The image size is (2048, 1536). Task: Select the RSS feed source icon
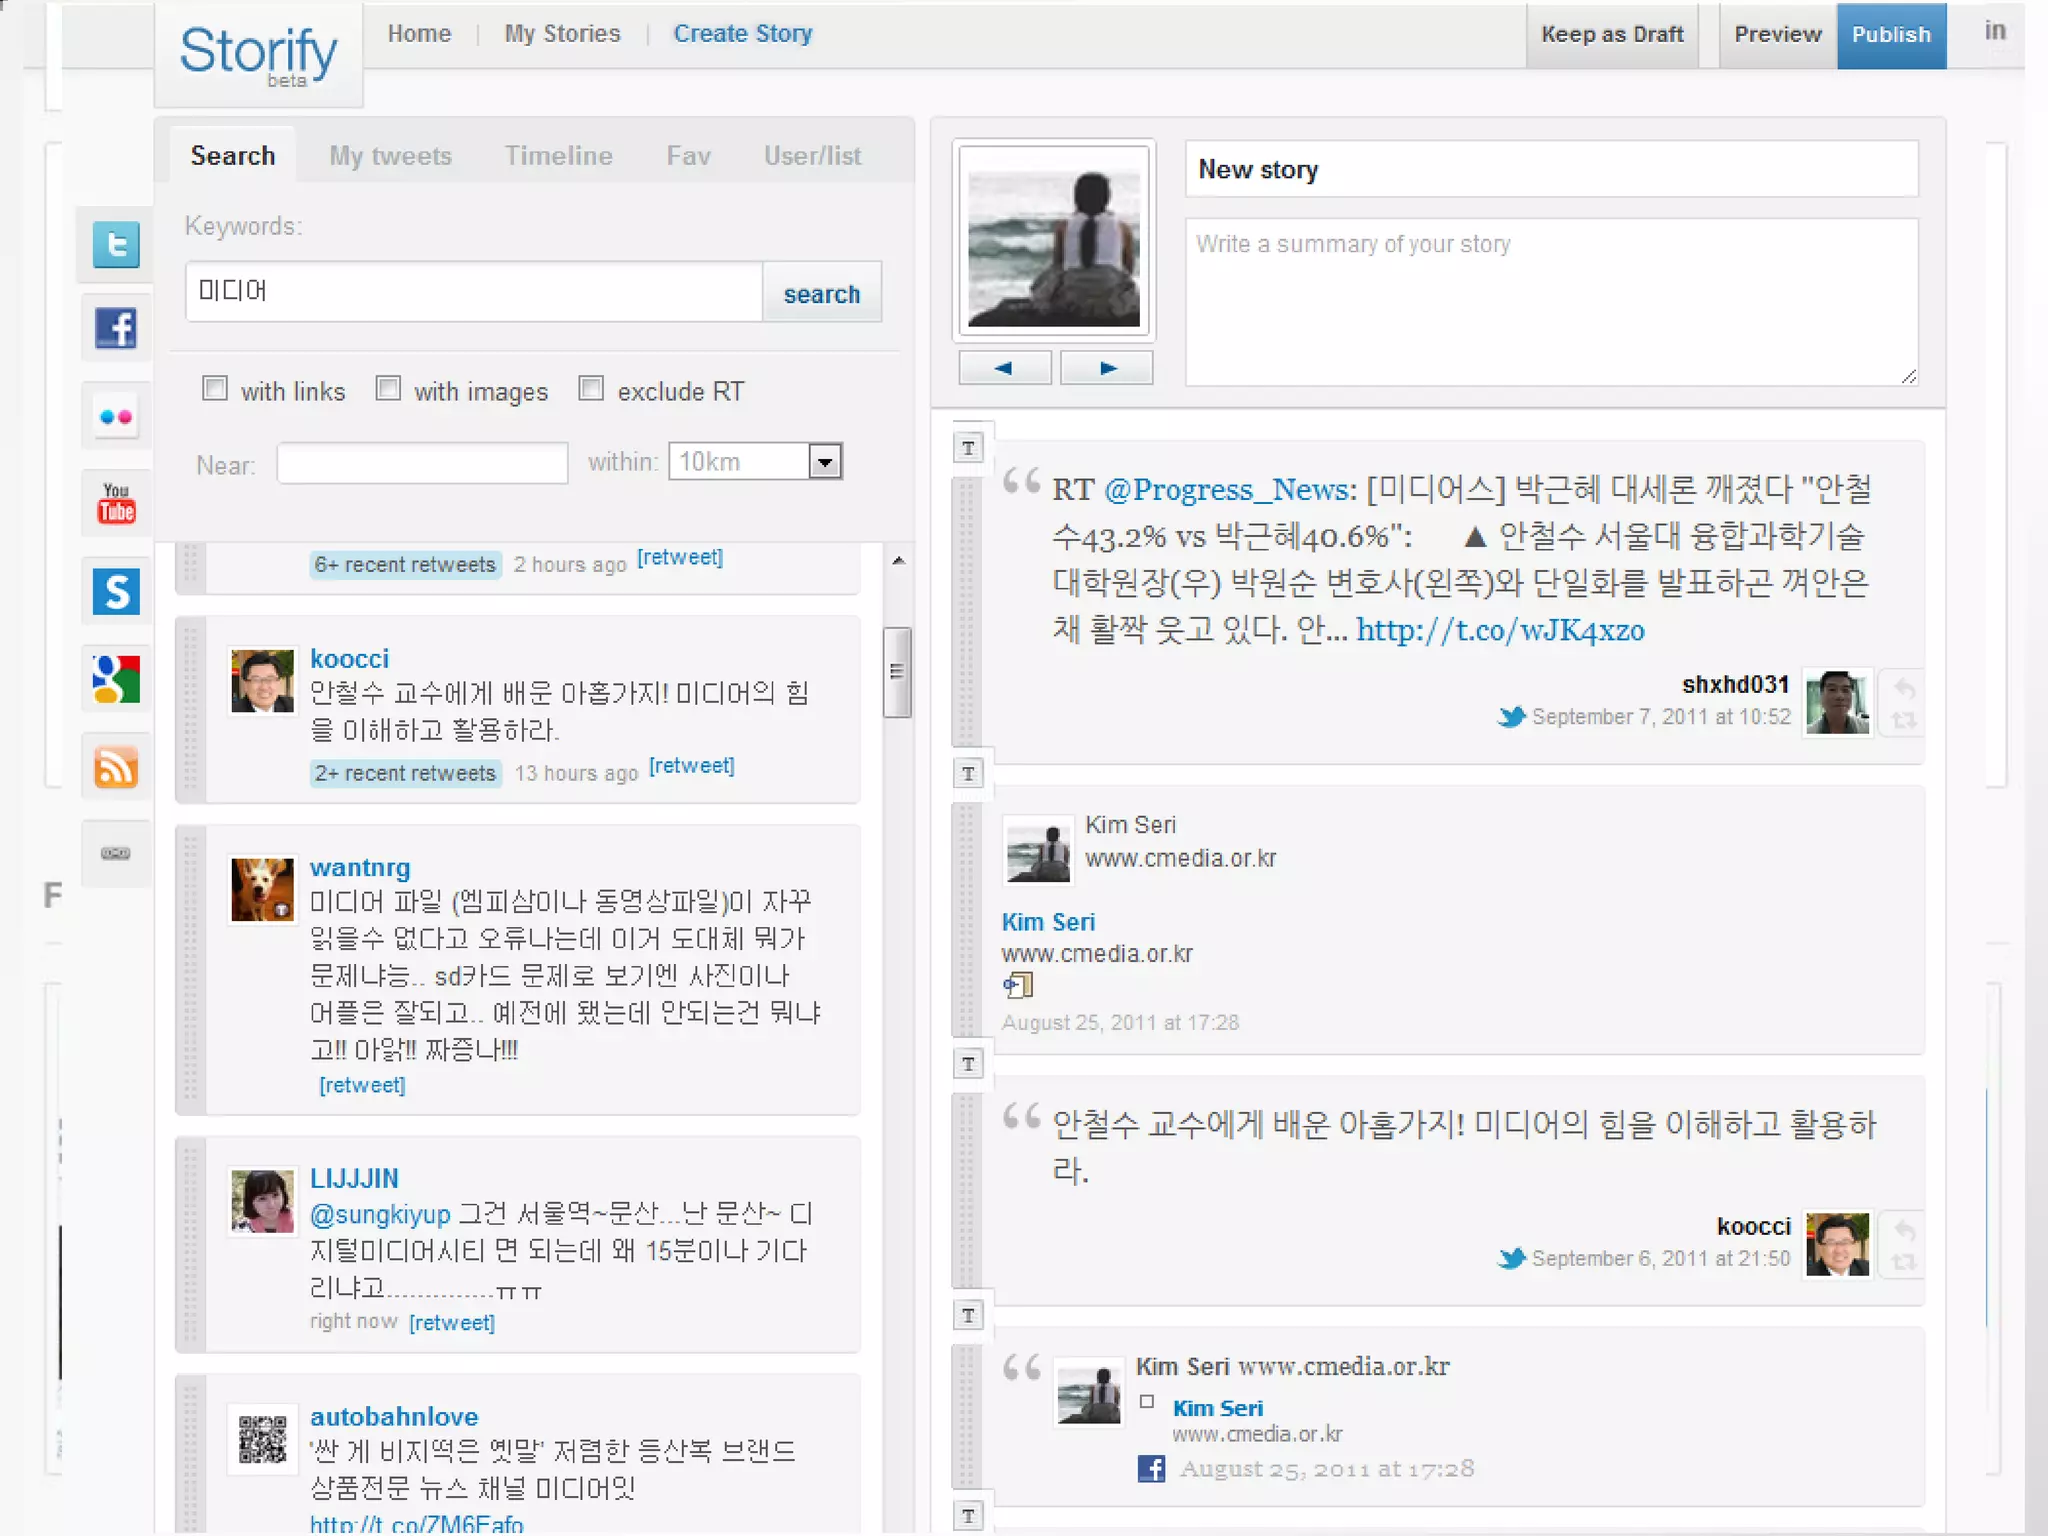(116, 767)
